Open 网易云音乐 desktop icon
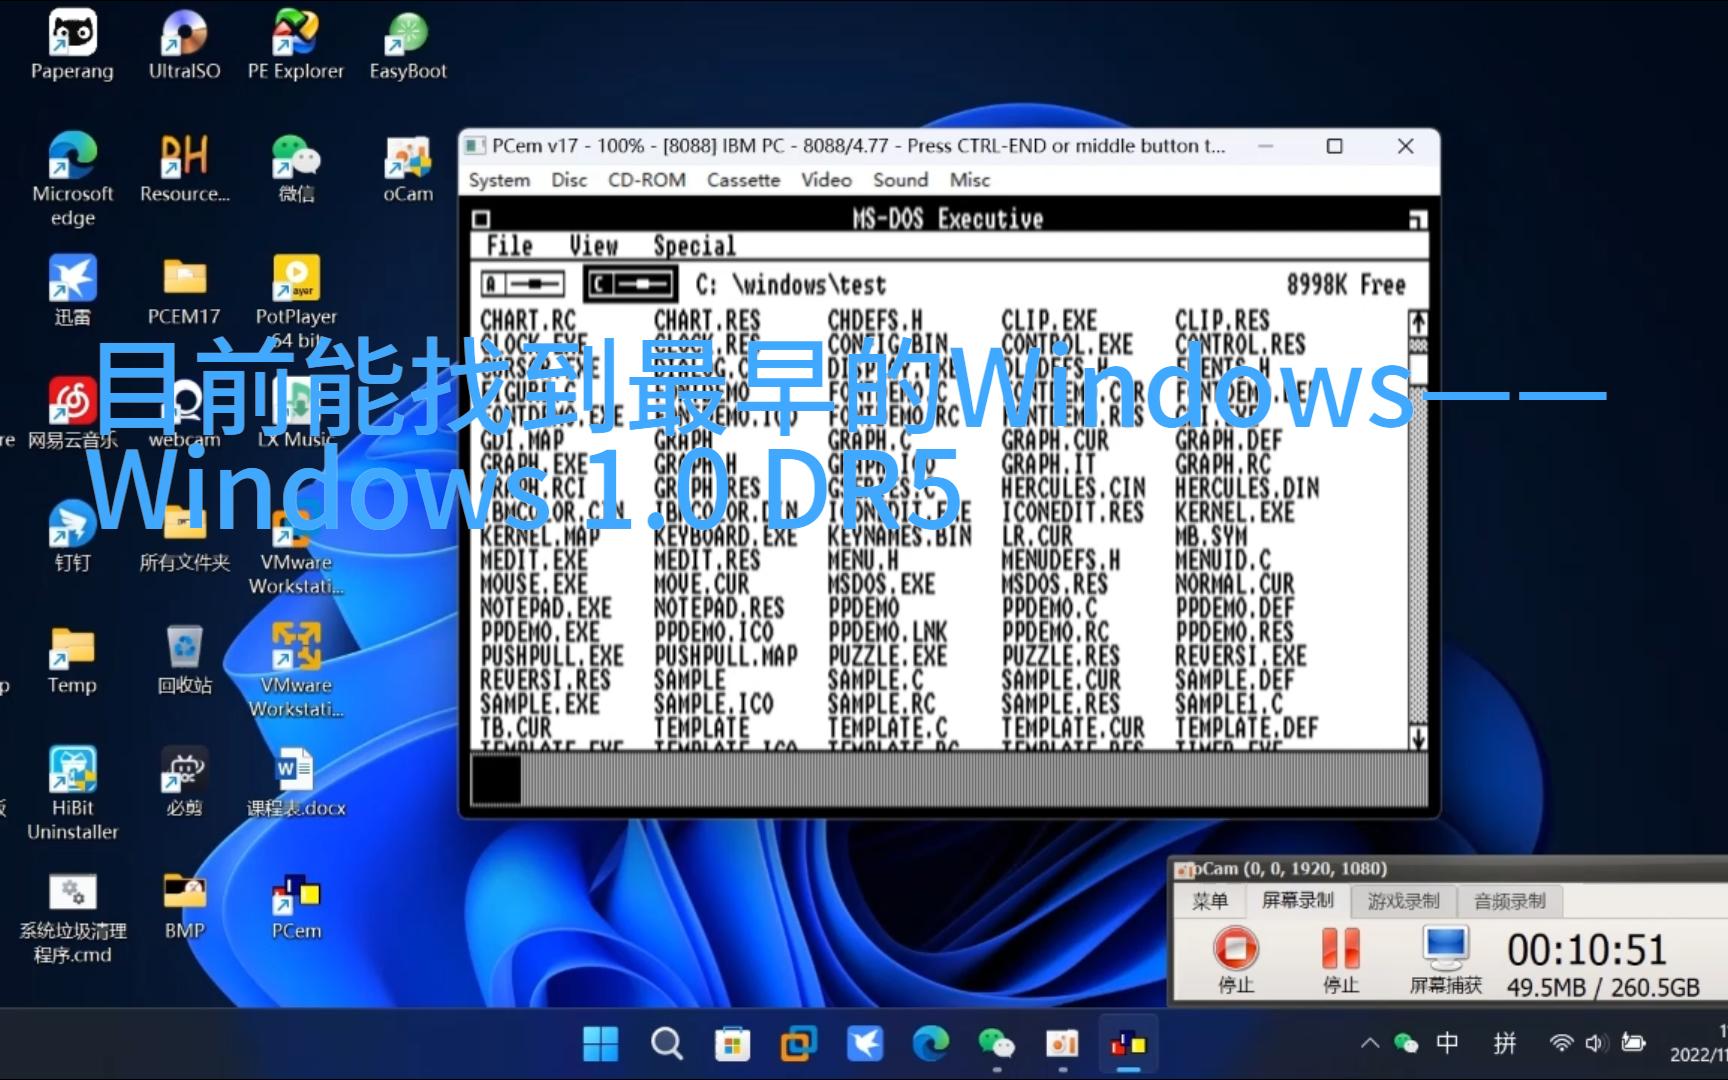1728x1080 pixels. (x=72, y=414)
